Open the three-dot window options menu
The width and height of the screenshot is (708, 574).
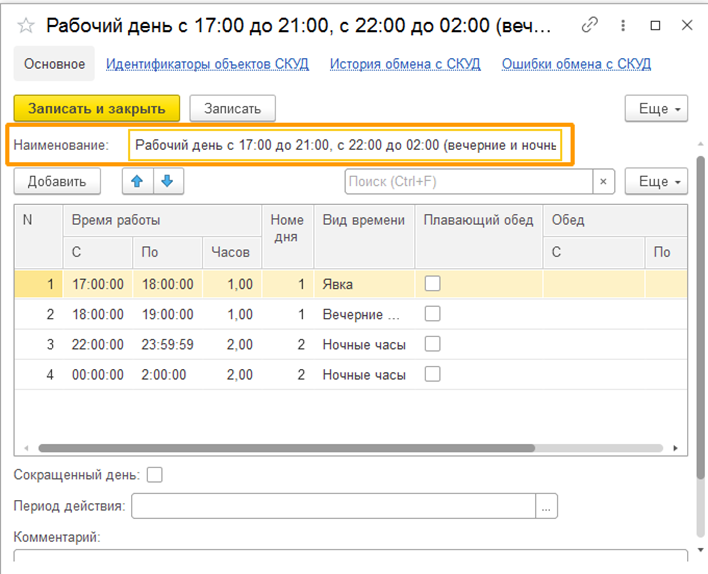click(x=623, y=25)
